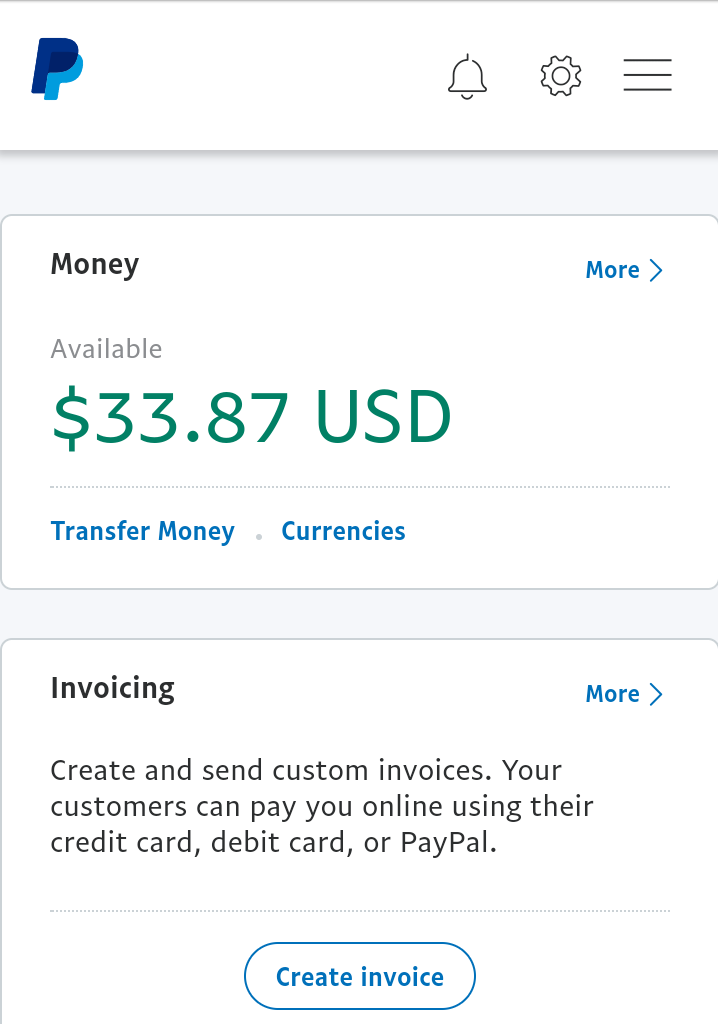Click the invoicing description paragraph

pyautogui.click(x=322, y=807)
